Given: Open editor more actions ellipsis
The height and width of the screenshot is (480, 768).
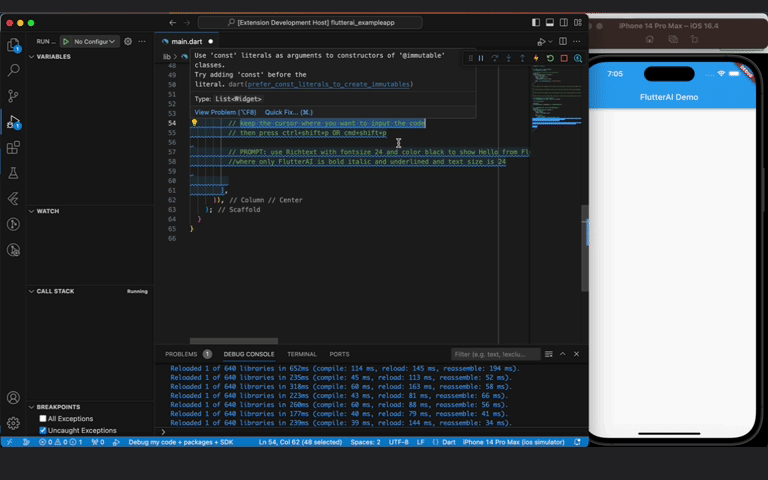Looking at the screenshot, I should coord(576,42).
